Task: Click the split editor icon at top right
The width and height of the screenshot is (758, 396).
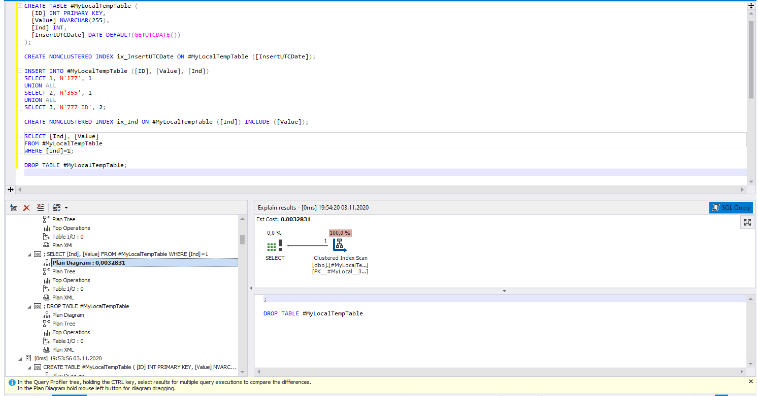Action: (x=751, y=6)
